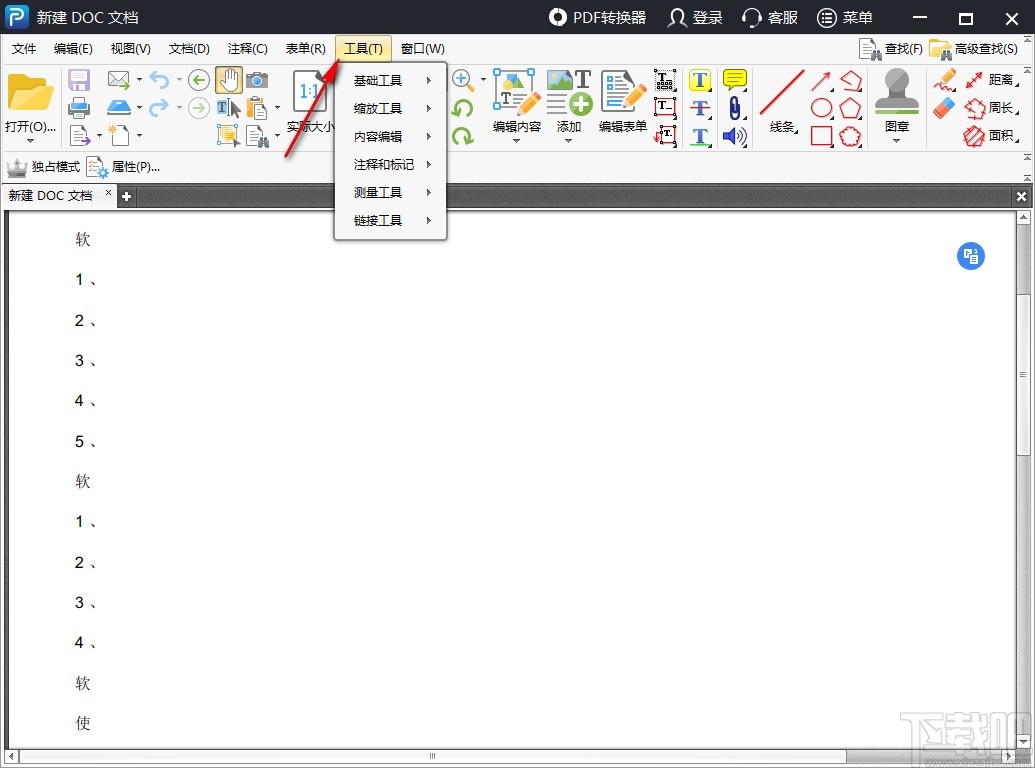Enable the text select tool
The height and width of the screenshot is (768, 1035).
[x=228, y=108]
